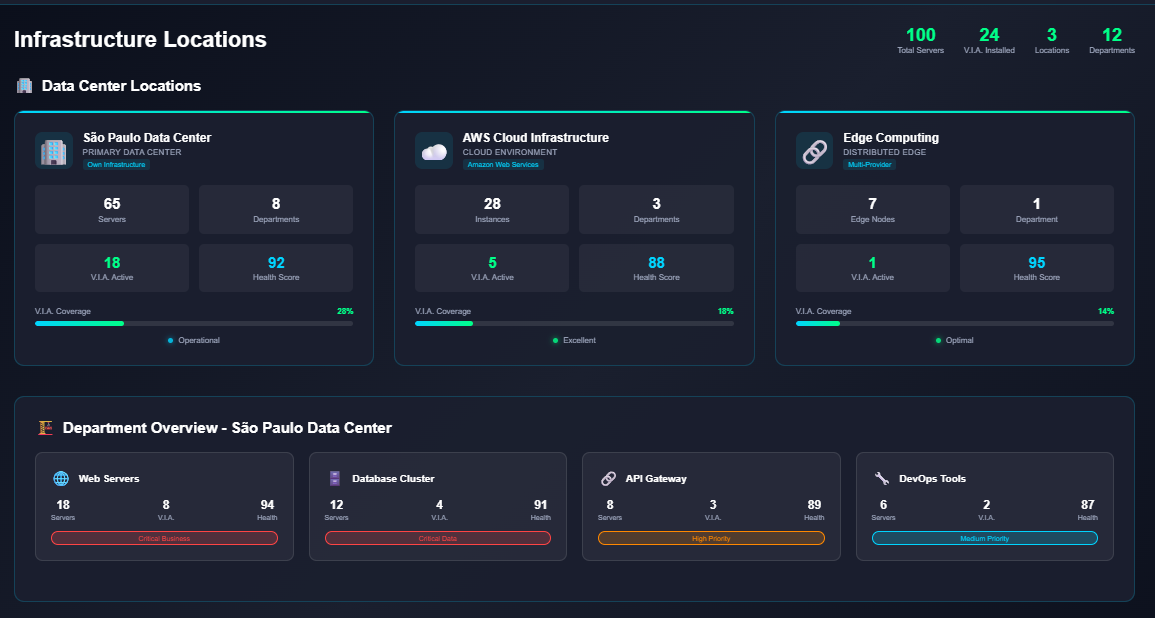This screenshot has height=618, width=1155.
Task: Click the DevOps Tools wrench icon
Action: pos(881,479)
